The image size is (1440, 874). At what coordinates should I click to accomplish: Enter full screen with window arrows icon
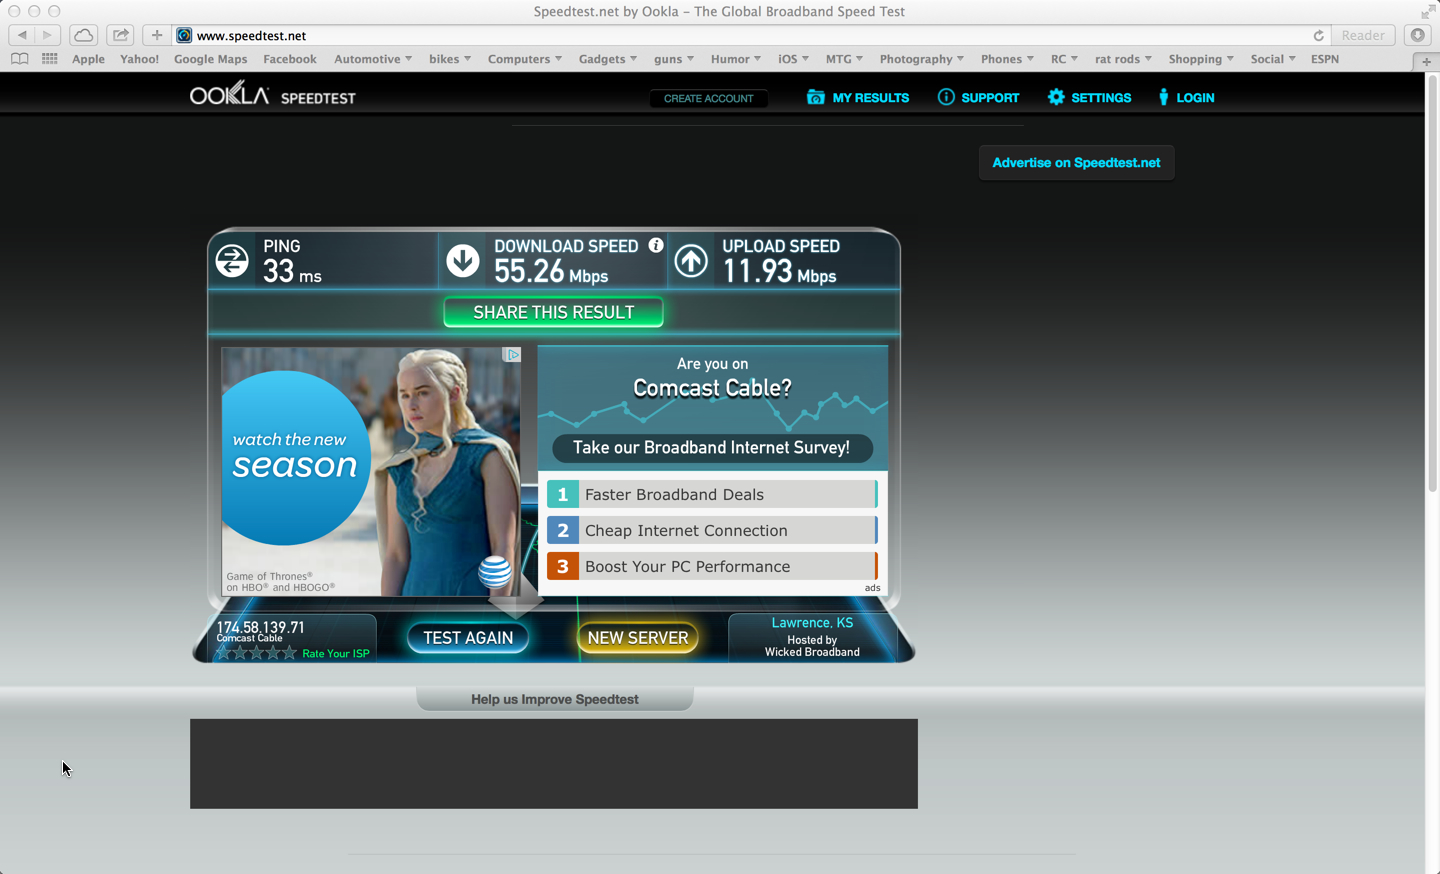(x=1427, y=11)
